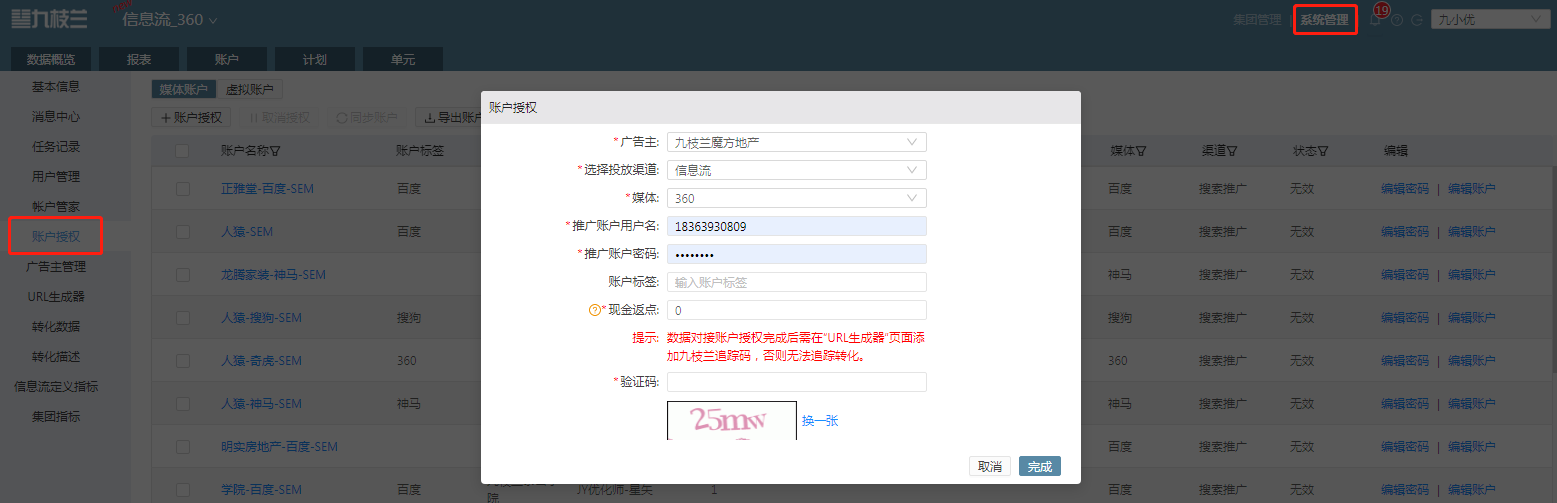Open the help question-mark icon in header
Image resolution: width=1557 pixels, height=503 pixels.
coord(1397,20)
